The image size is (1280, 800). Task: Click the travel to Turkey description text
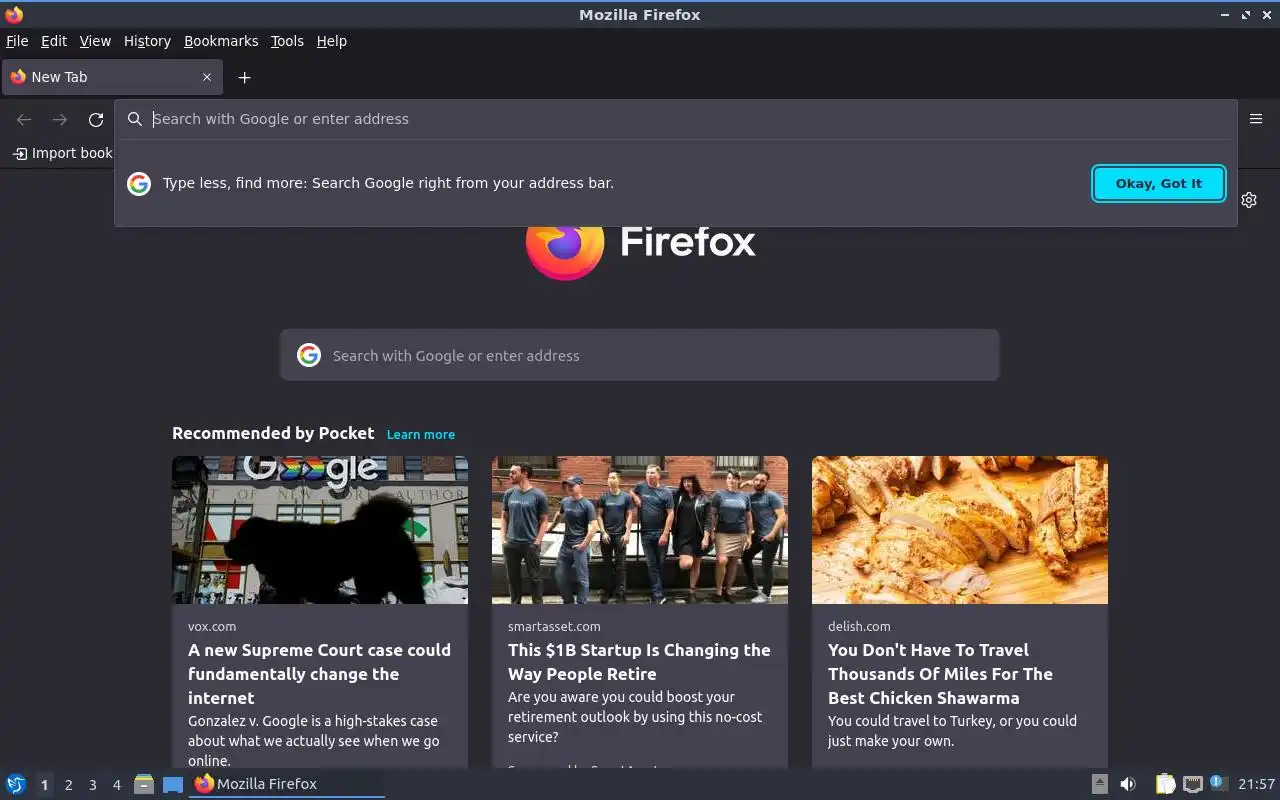coord(952,731)
